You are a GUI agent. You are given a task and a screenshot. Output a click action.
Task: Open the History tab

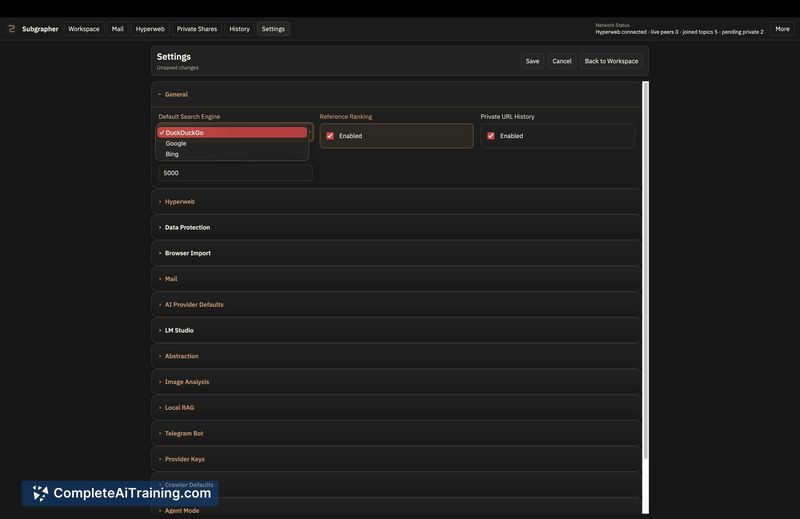(239, 29)
